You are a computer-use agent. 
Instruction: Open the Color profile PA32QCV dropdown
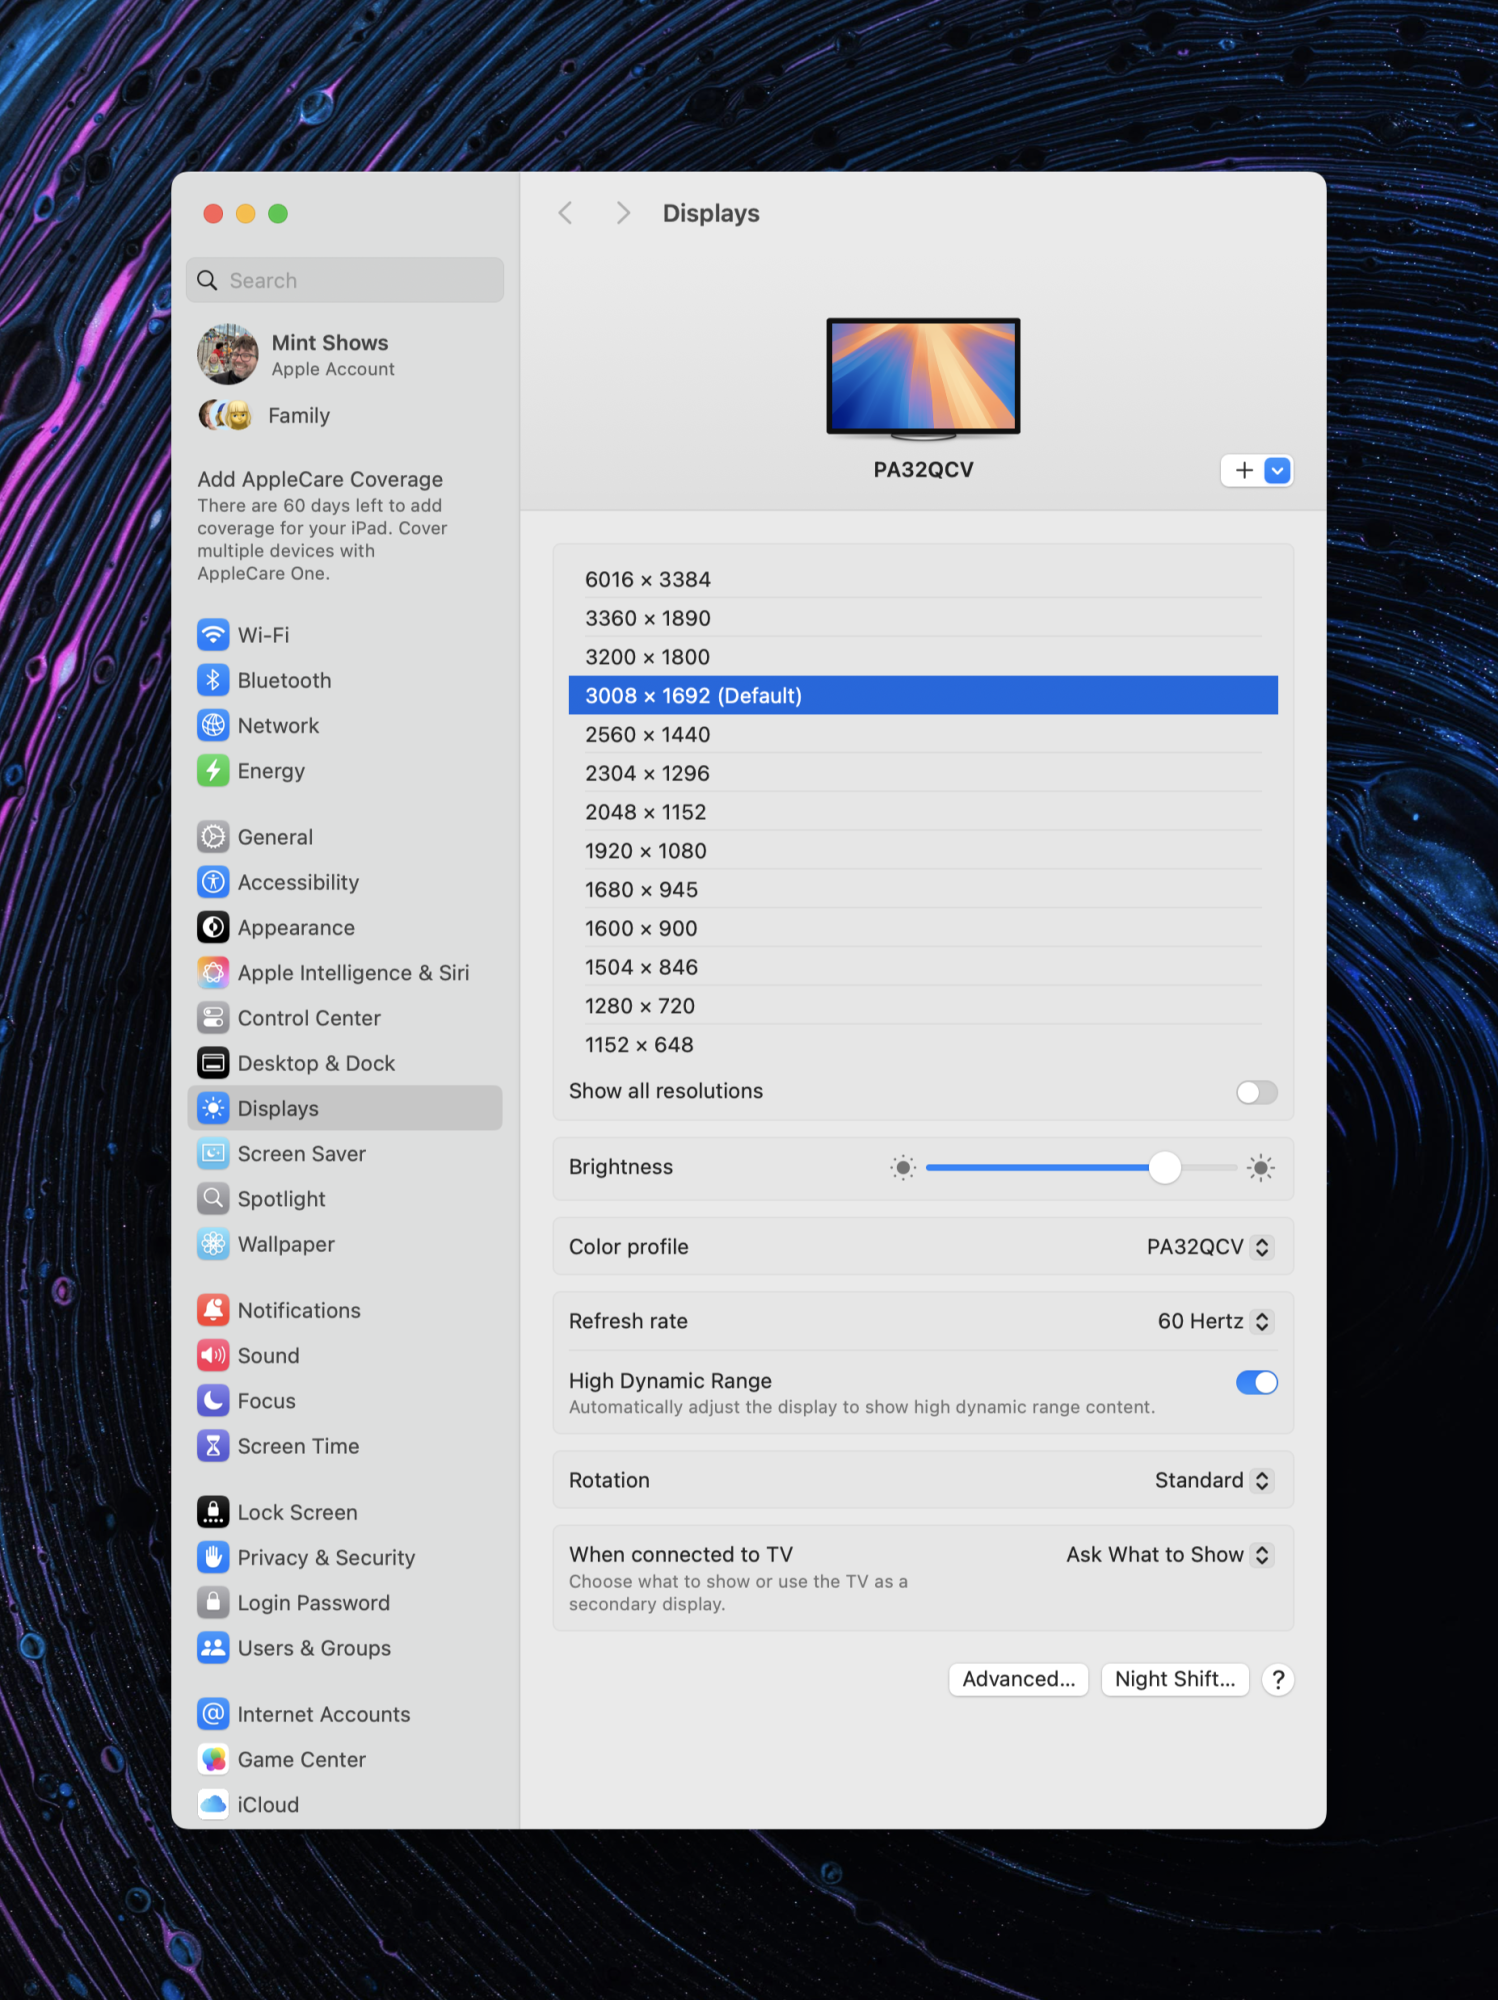click(x=1209, y=1247)
